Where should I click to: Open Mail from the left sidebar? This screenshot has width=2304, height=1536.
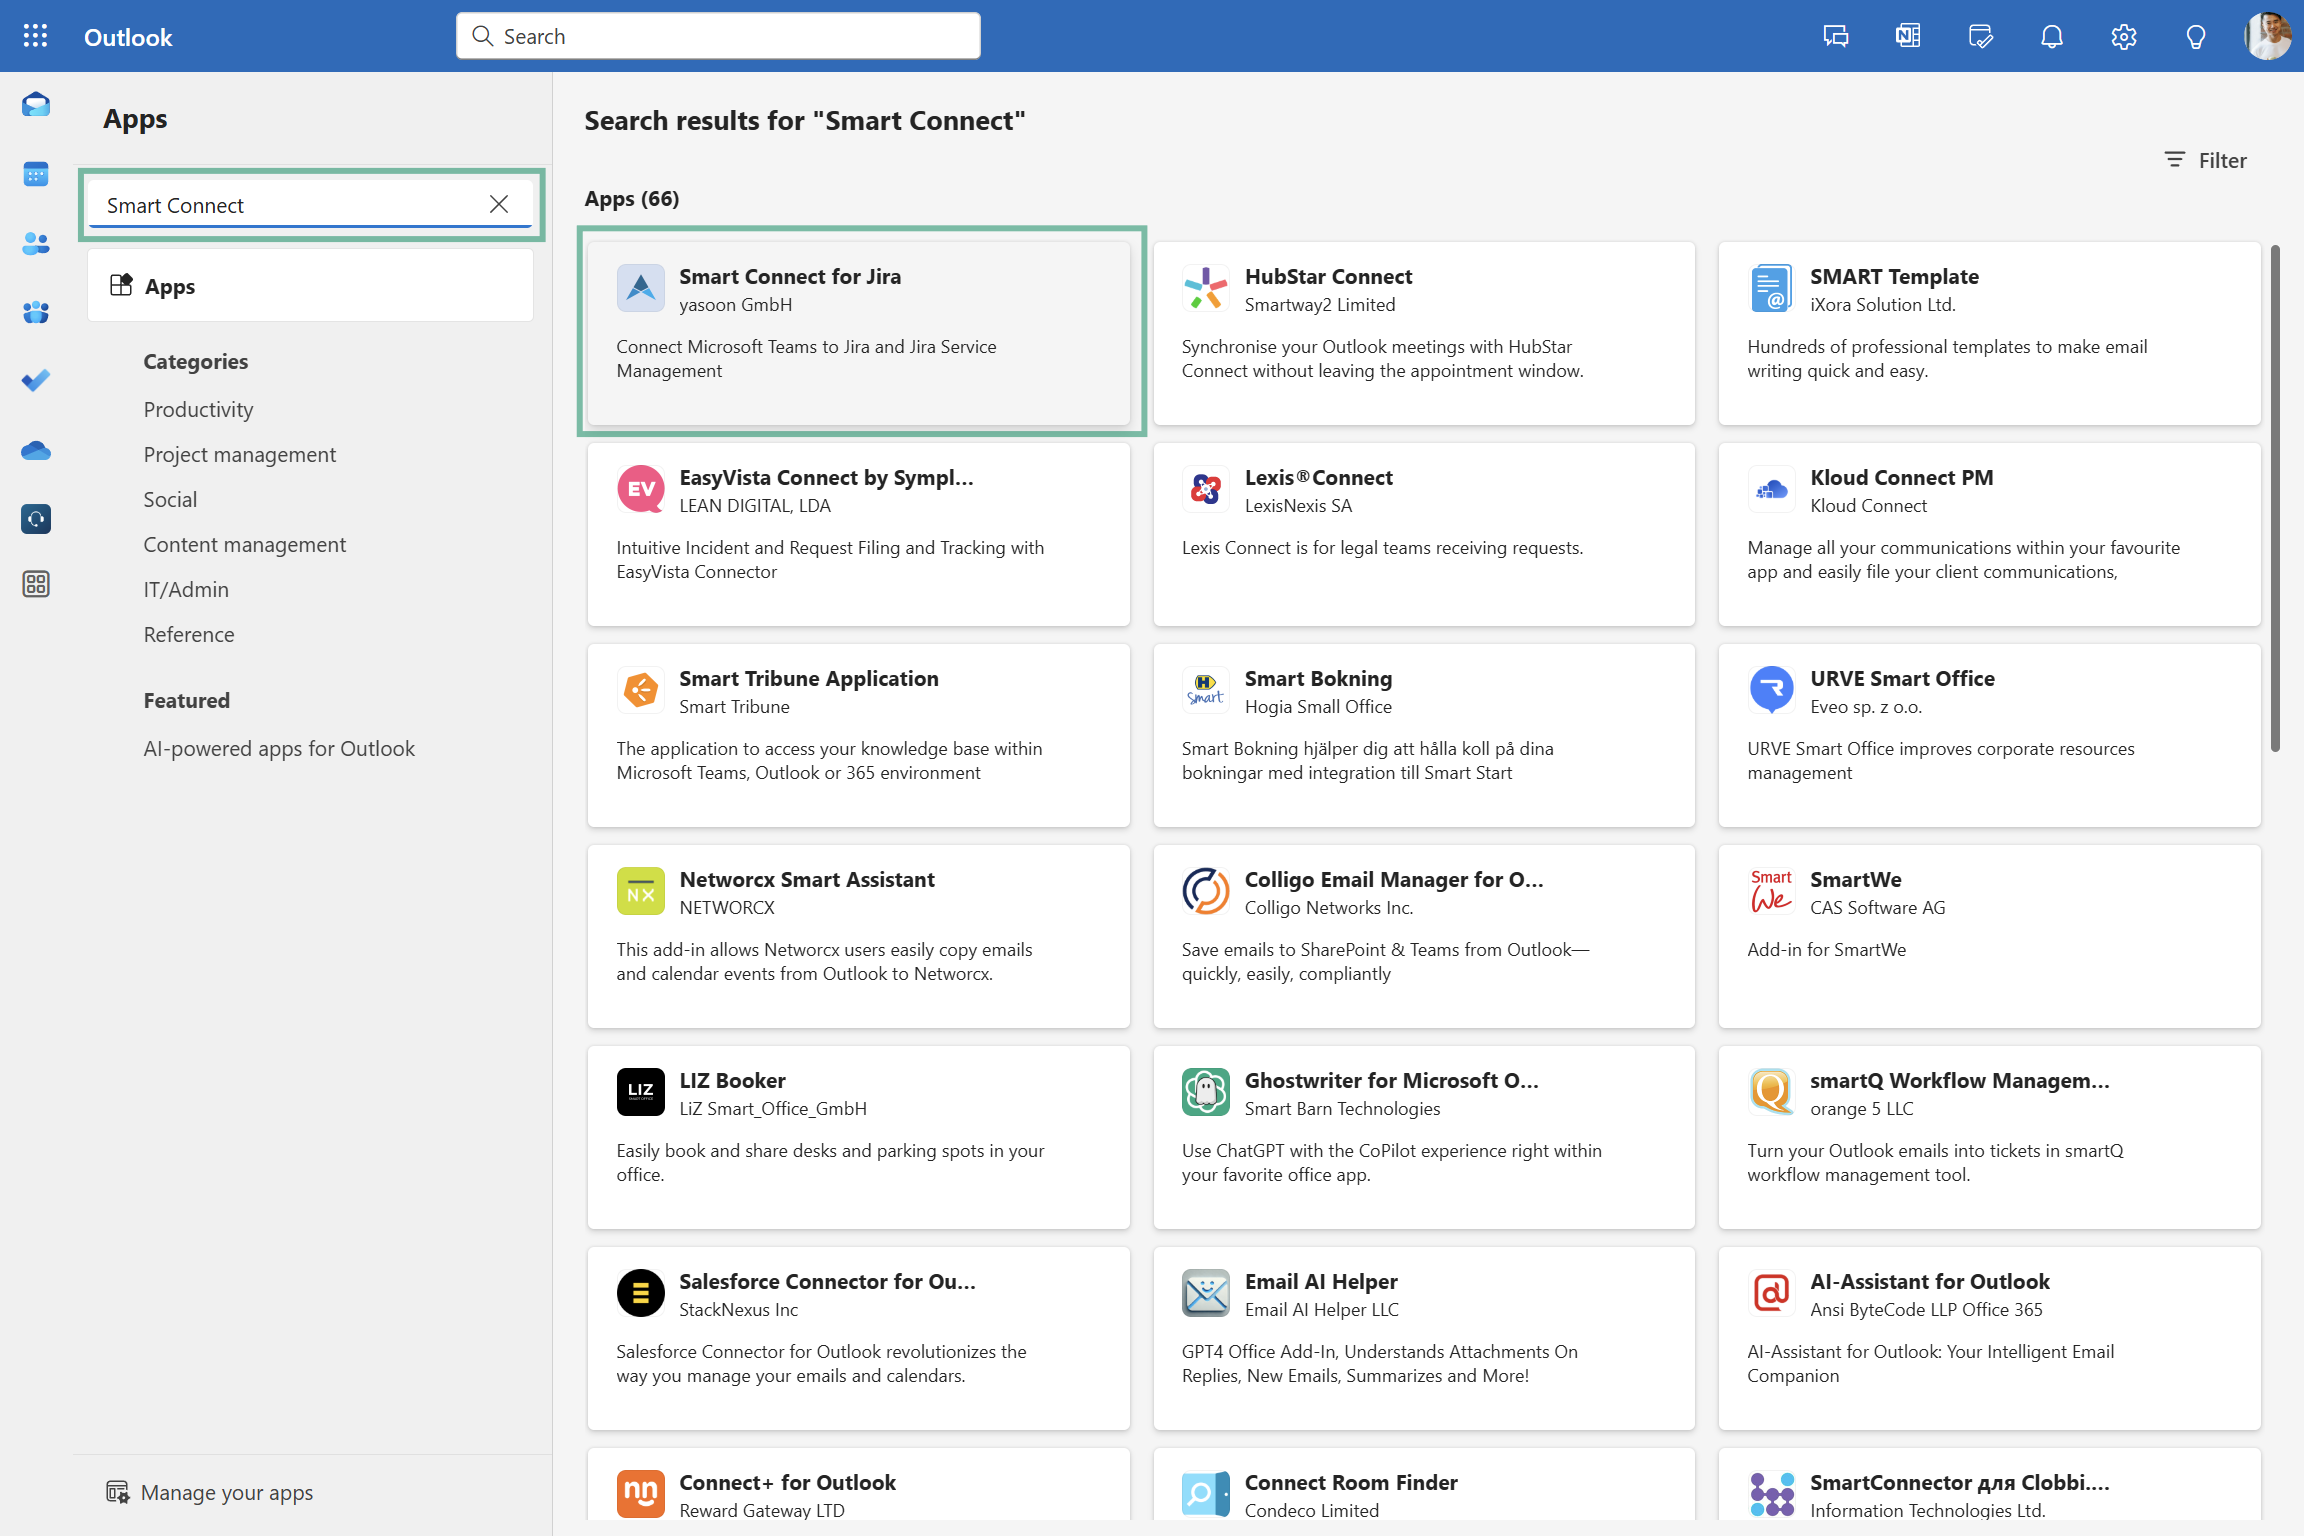[x=36, y=105]
